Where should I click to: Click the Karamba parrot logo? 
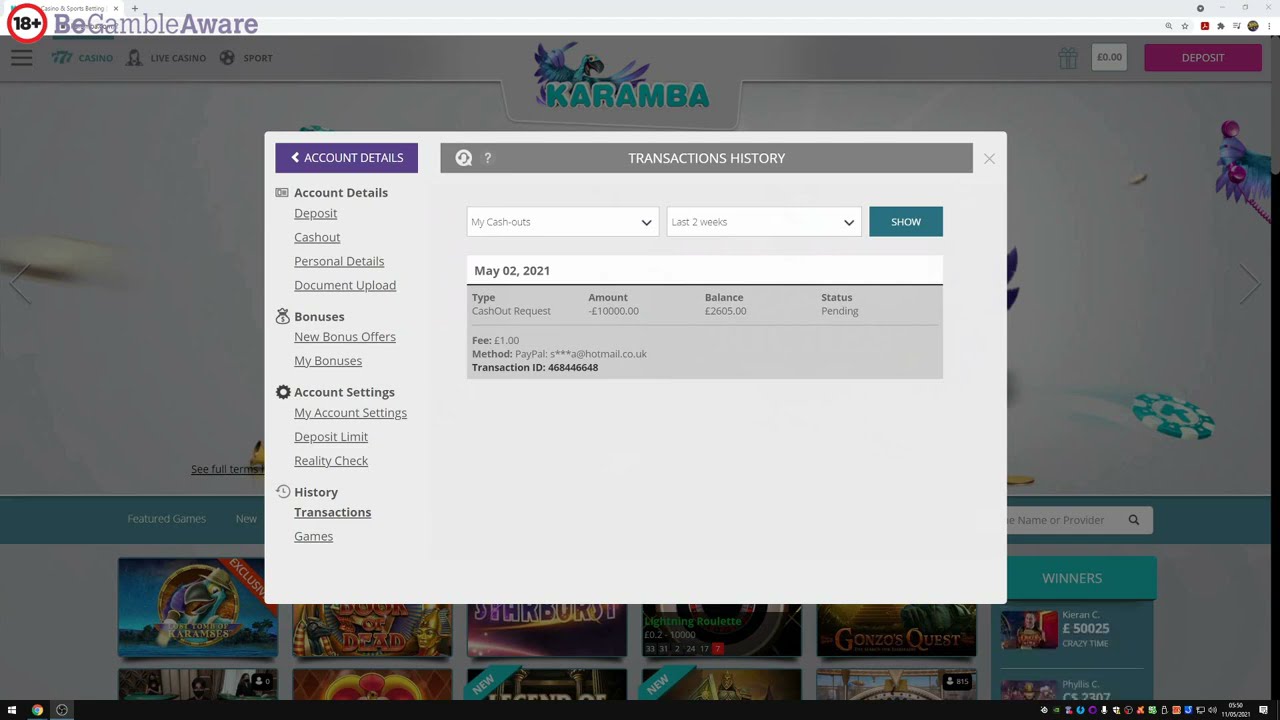[x=621, y=77]
